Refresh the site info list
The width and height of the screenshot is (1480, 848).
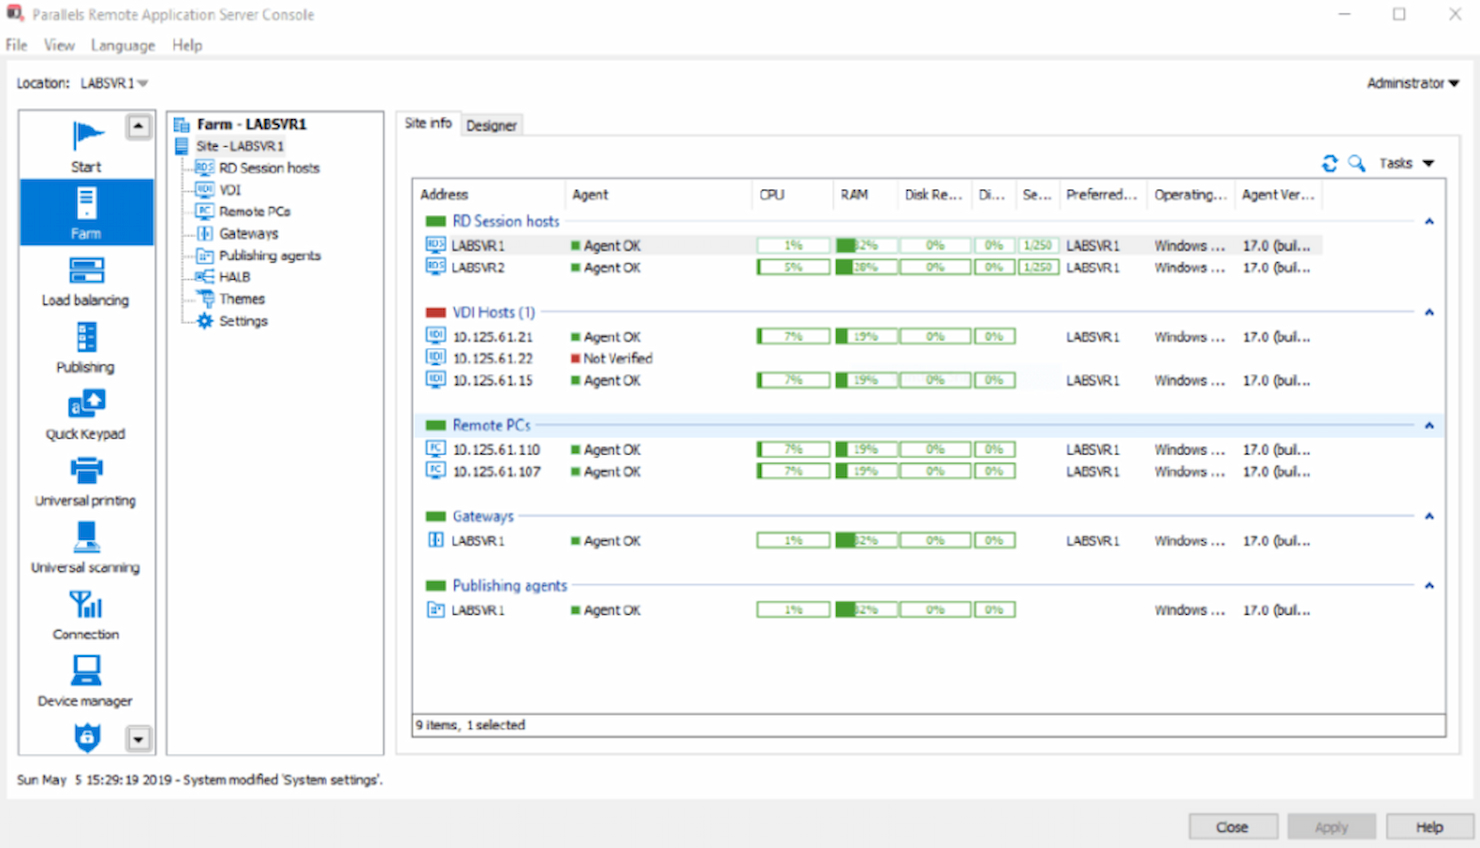click(x=1329, y=162)
